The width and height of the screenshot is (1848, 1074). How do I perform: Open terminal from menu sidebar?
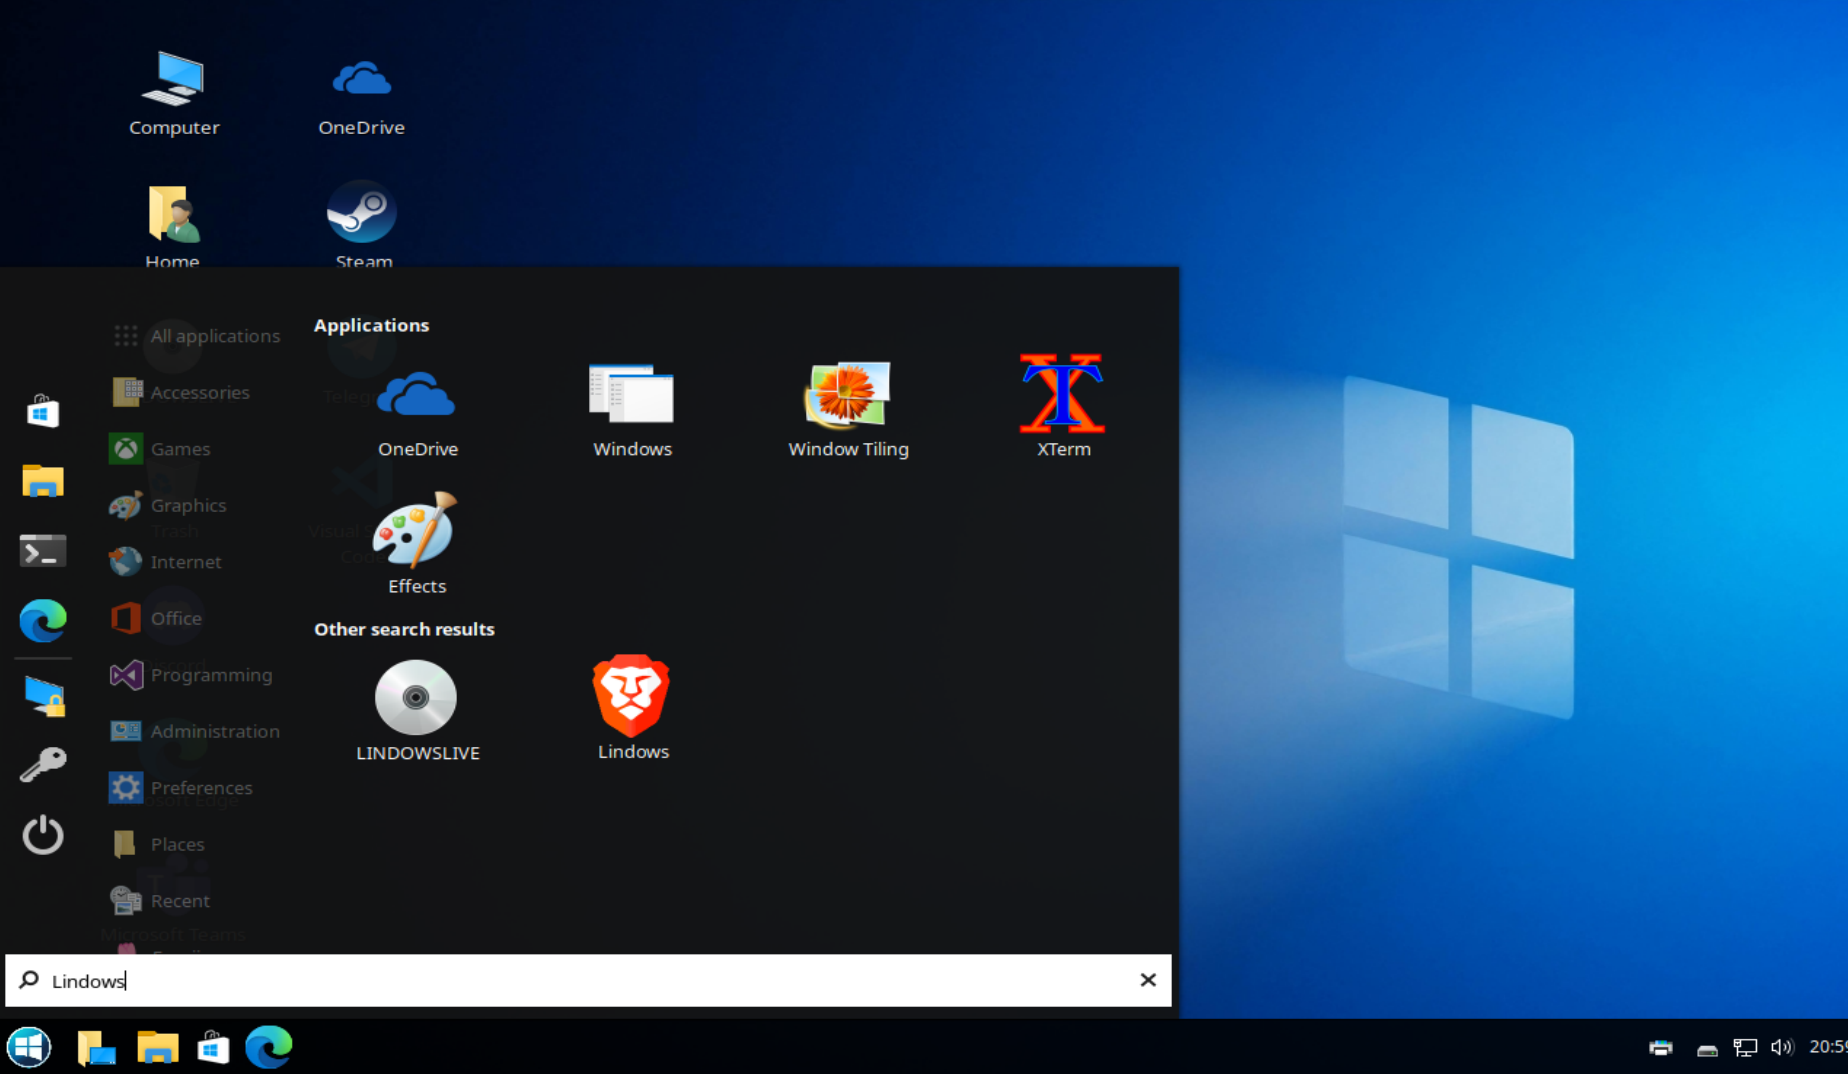(x=42, y=551)
